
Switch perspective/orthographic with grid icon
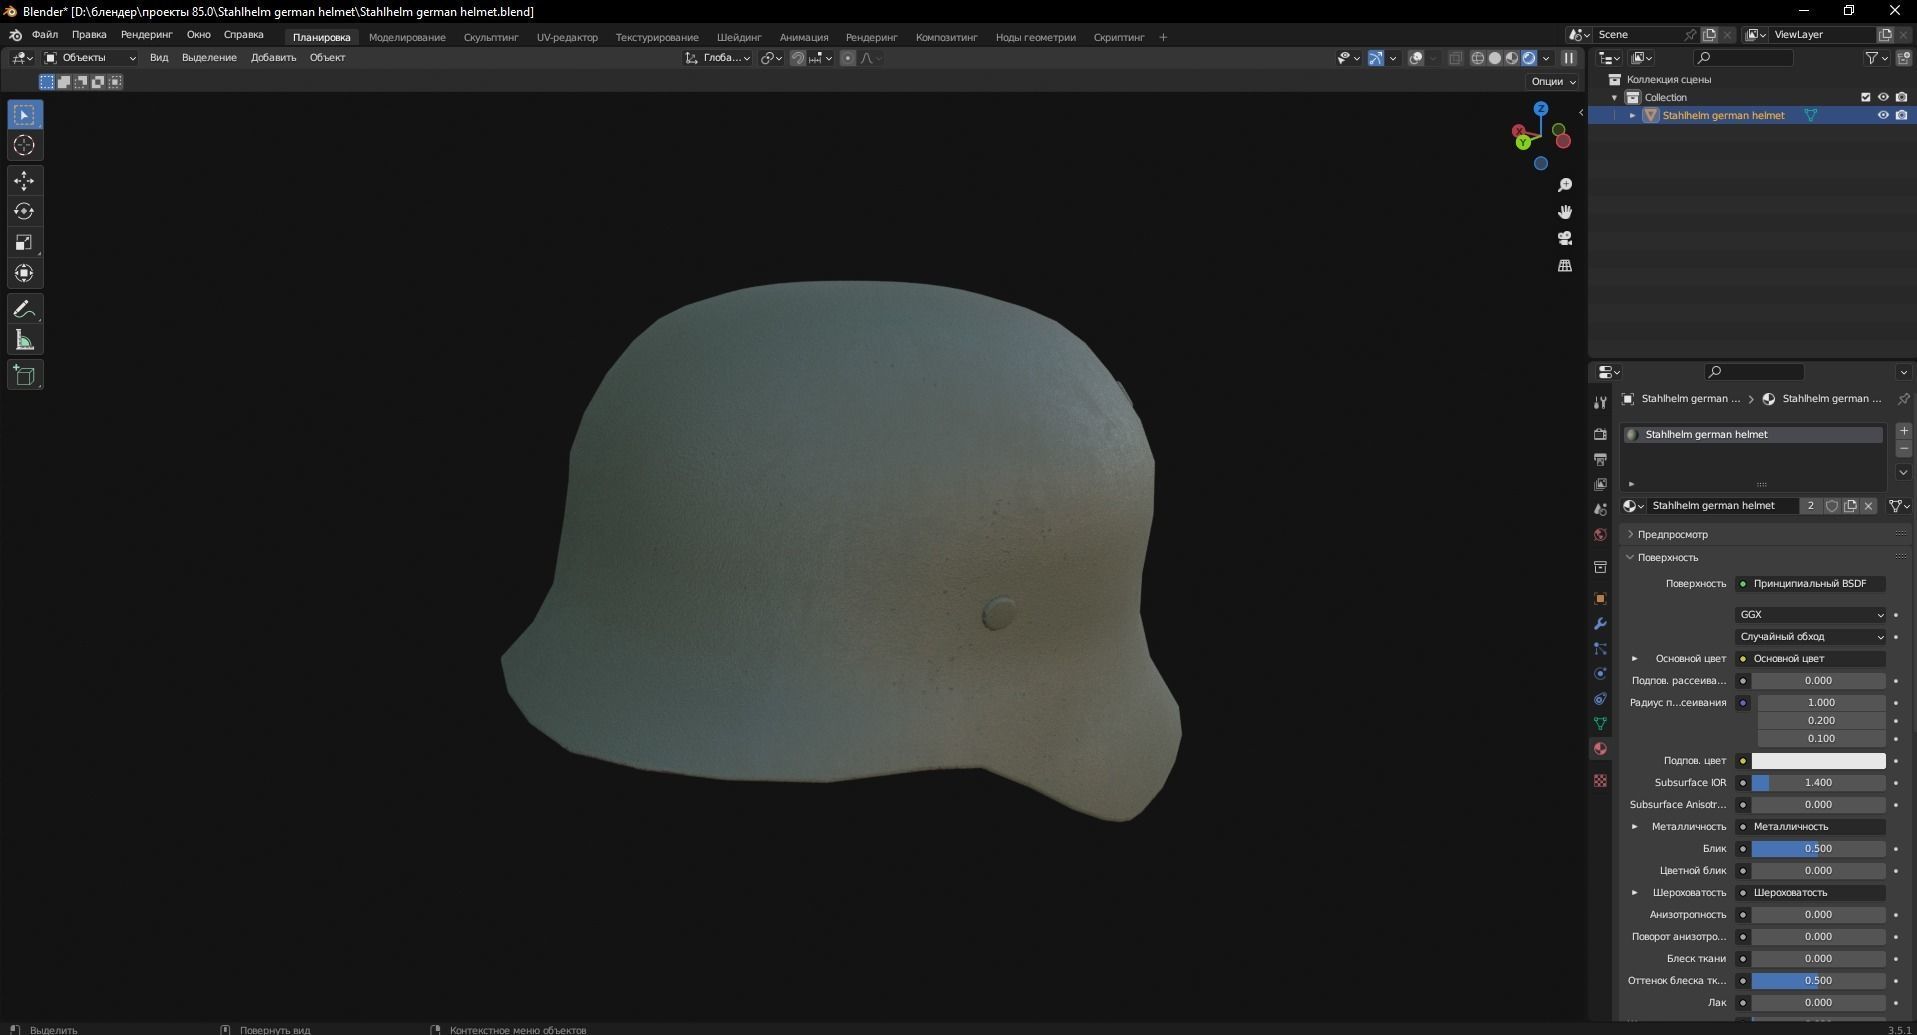pos(1565,265)
